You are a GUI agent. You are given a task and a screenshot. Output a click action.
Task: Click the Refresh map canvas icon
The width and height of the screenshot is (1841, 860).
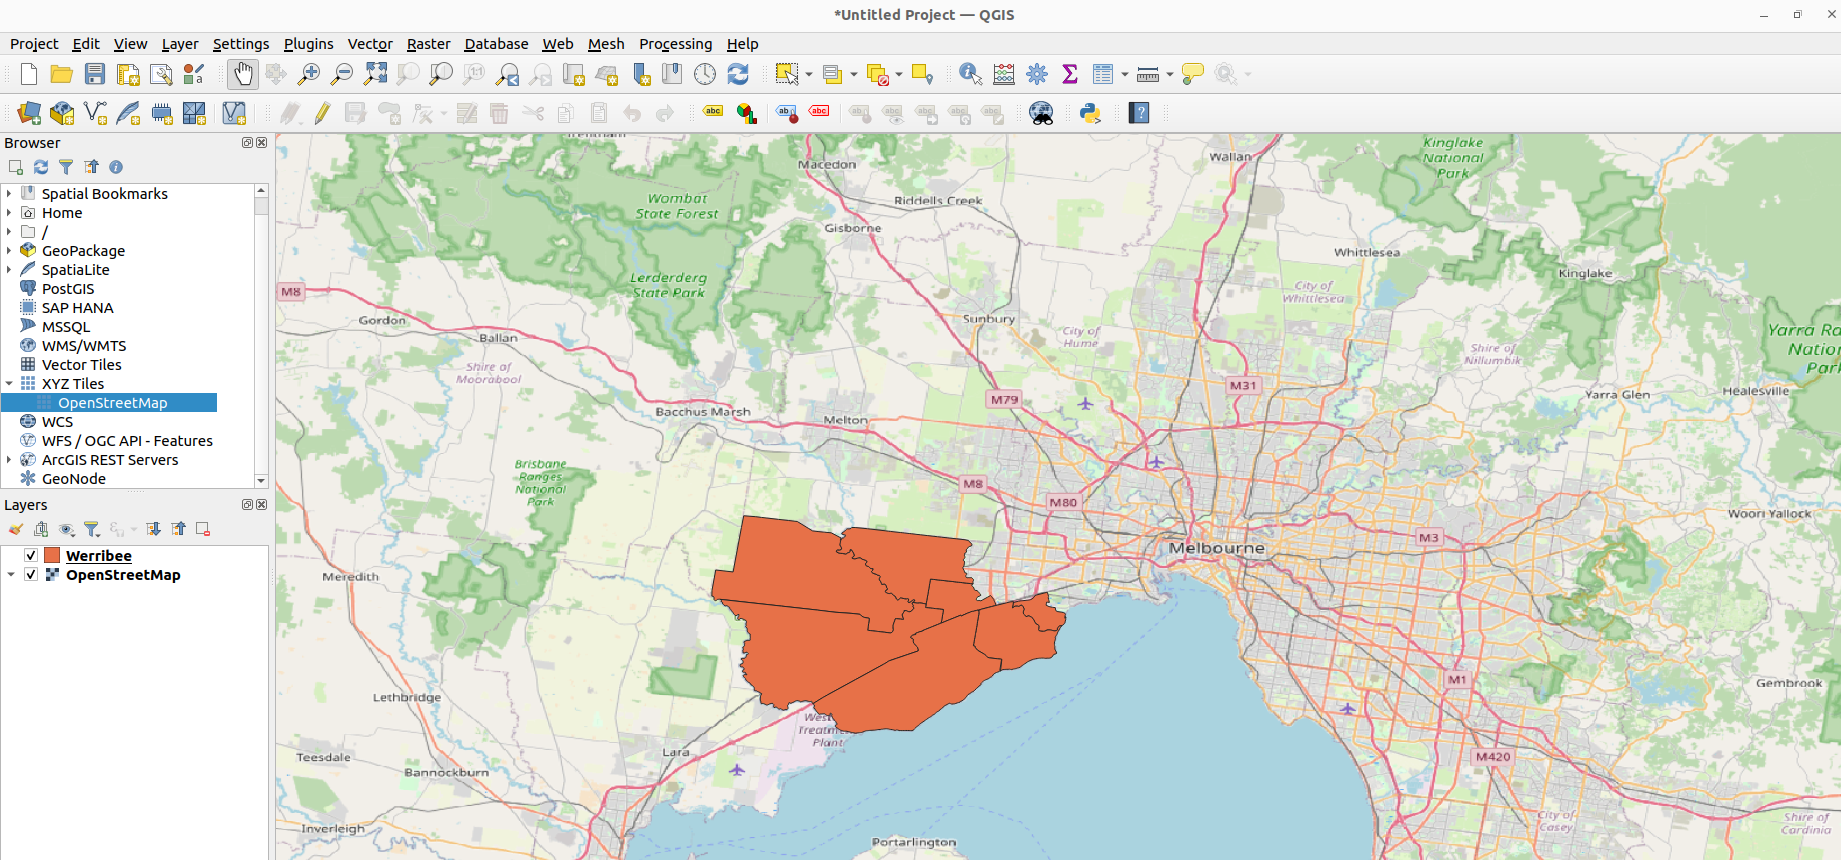click(x=738, y=74)
